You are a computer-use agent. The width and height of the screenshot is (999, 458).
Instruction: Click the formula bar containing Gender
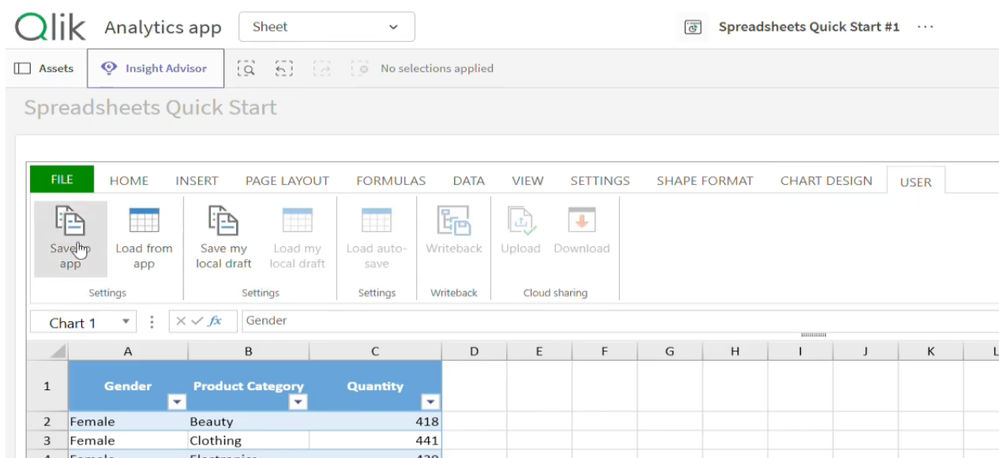tap(621, 321)
